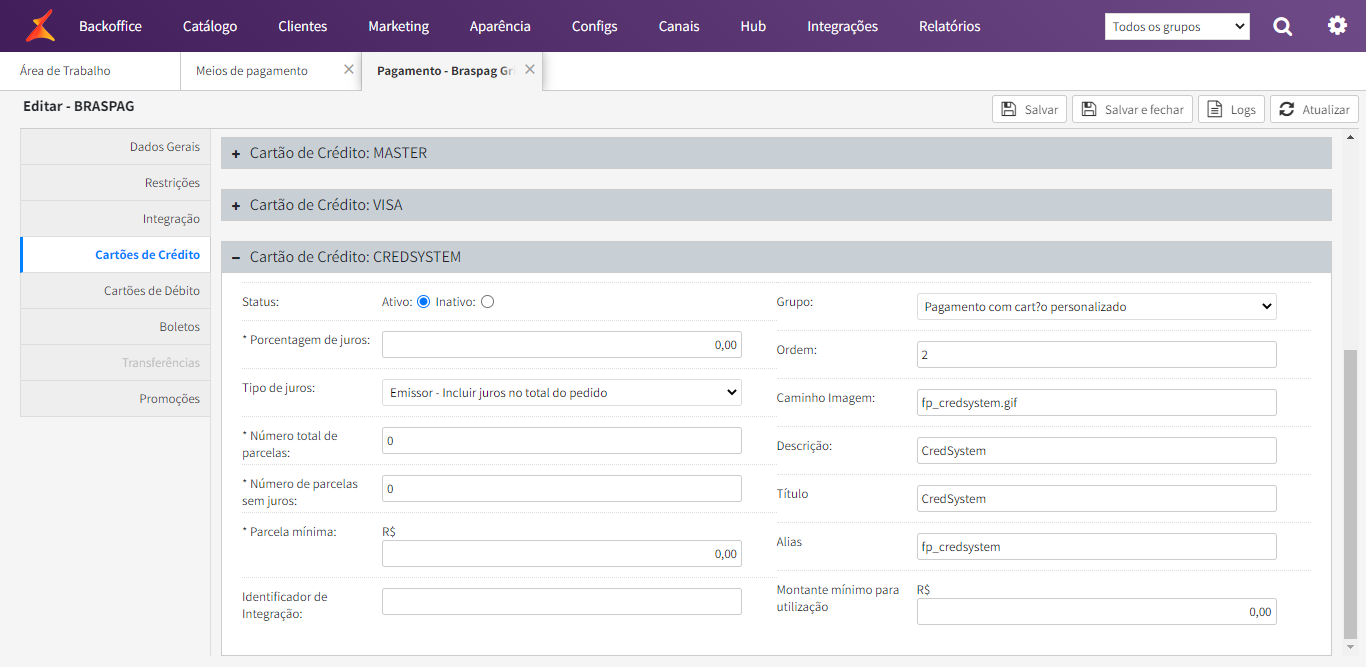Screen dimensions: 1366x667
Task: Select the Ativo status radio button
Action: click(x=423, y=302)
